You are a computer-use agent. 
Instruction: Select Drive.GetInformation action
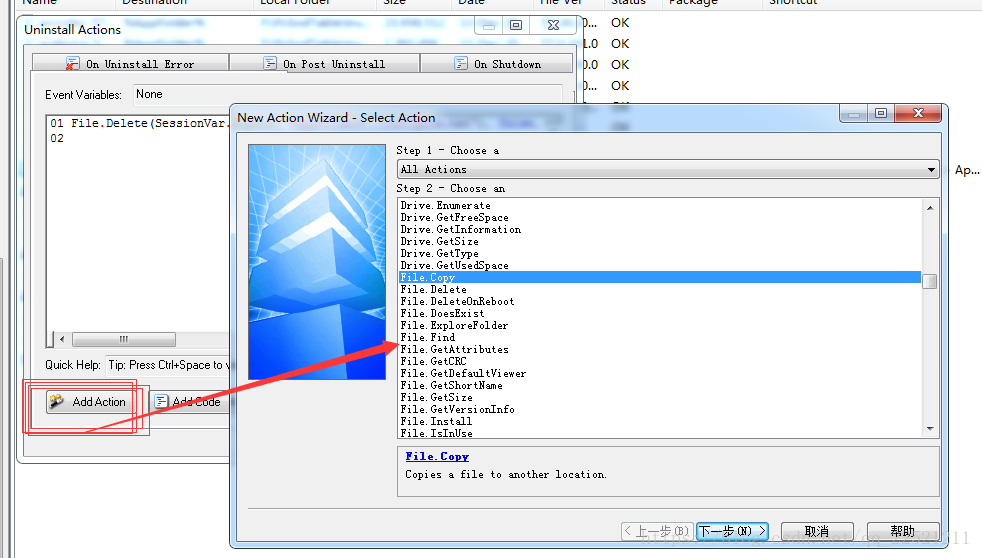click(x=460, y=229)
